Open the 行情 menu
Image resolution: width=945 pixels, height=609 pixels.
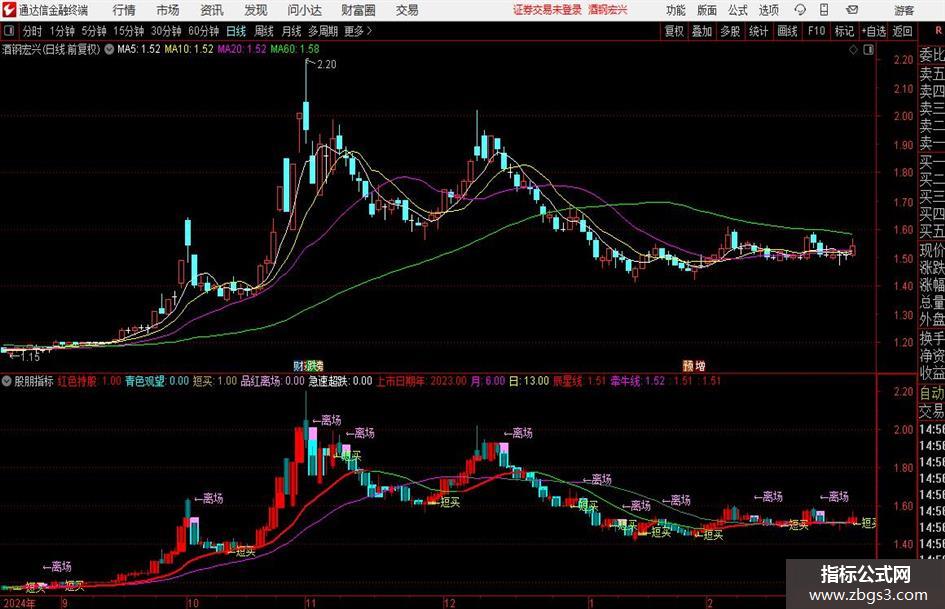124,10
